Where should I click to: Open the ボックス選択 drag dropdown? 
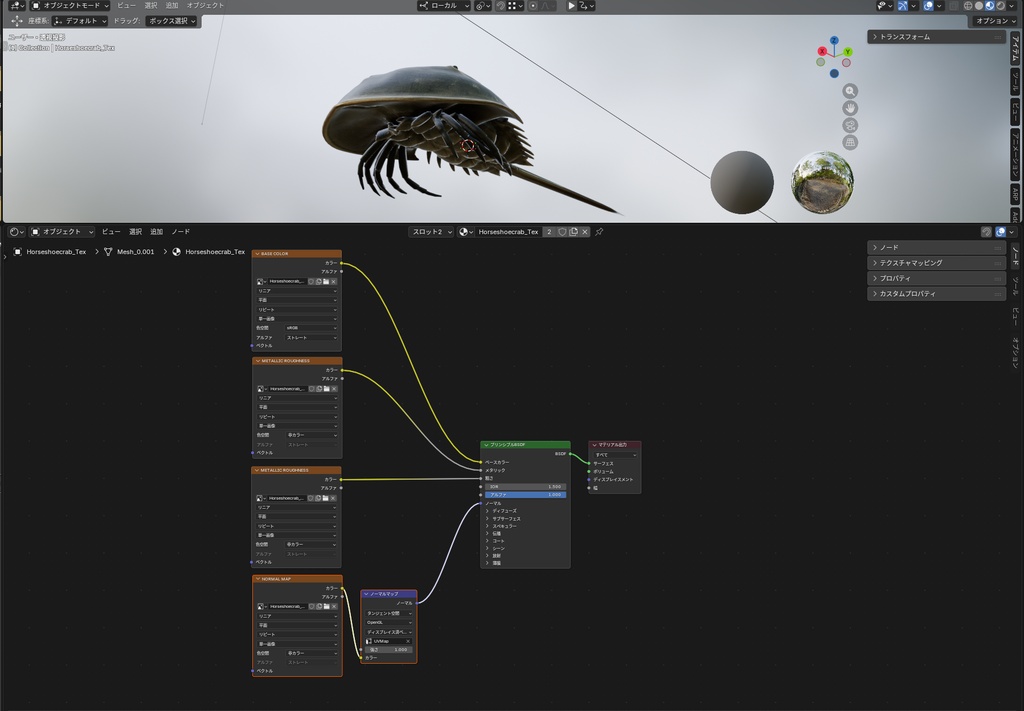(x=172, y=21)
